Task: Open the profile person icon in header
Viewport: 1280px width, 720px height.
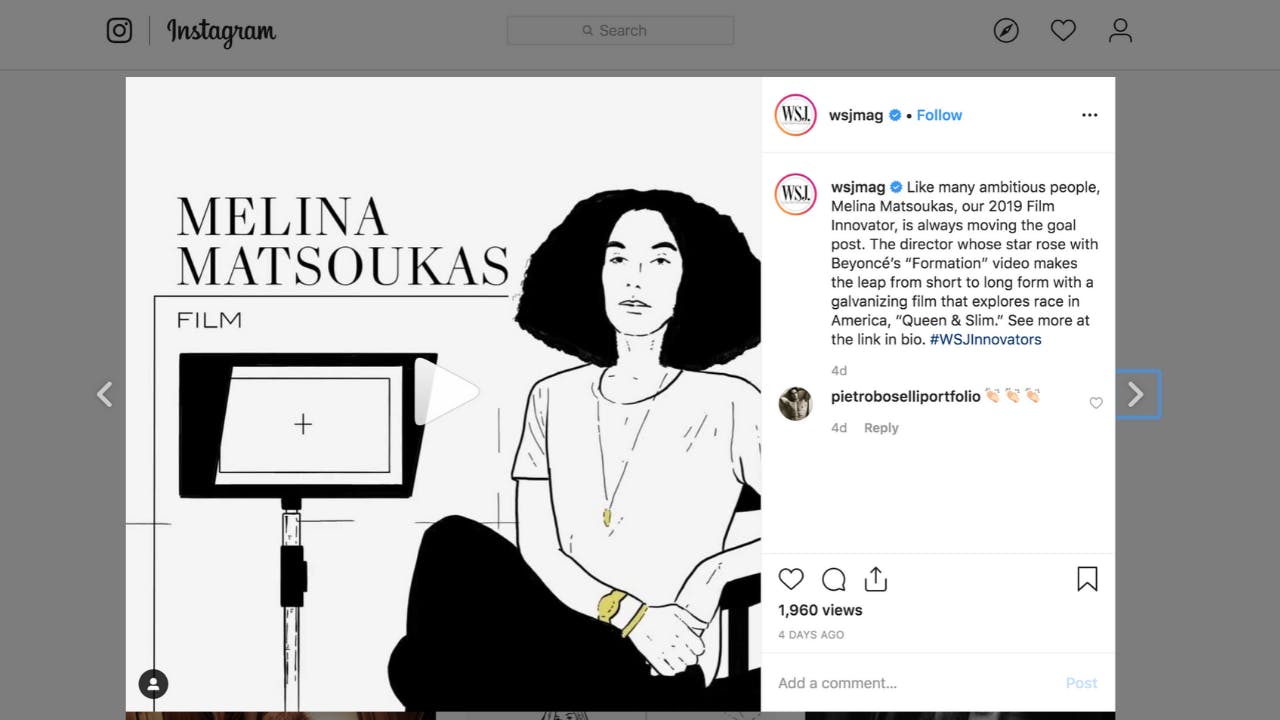Action: pyautogui.click(x=1120, y=31)
